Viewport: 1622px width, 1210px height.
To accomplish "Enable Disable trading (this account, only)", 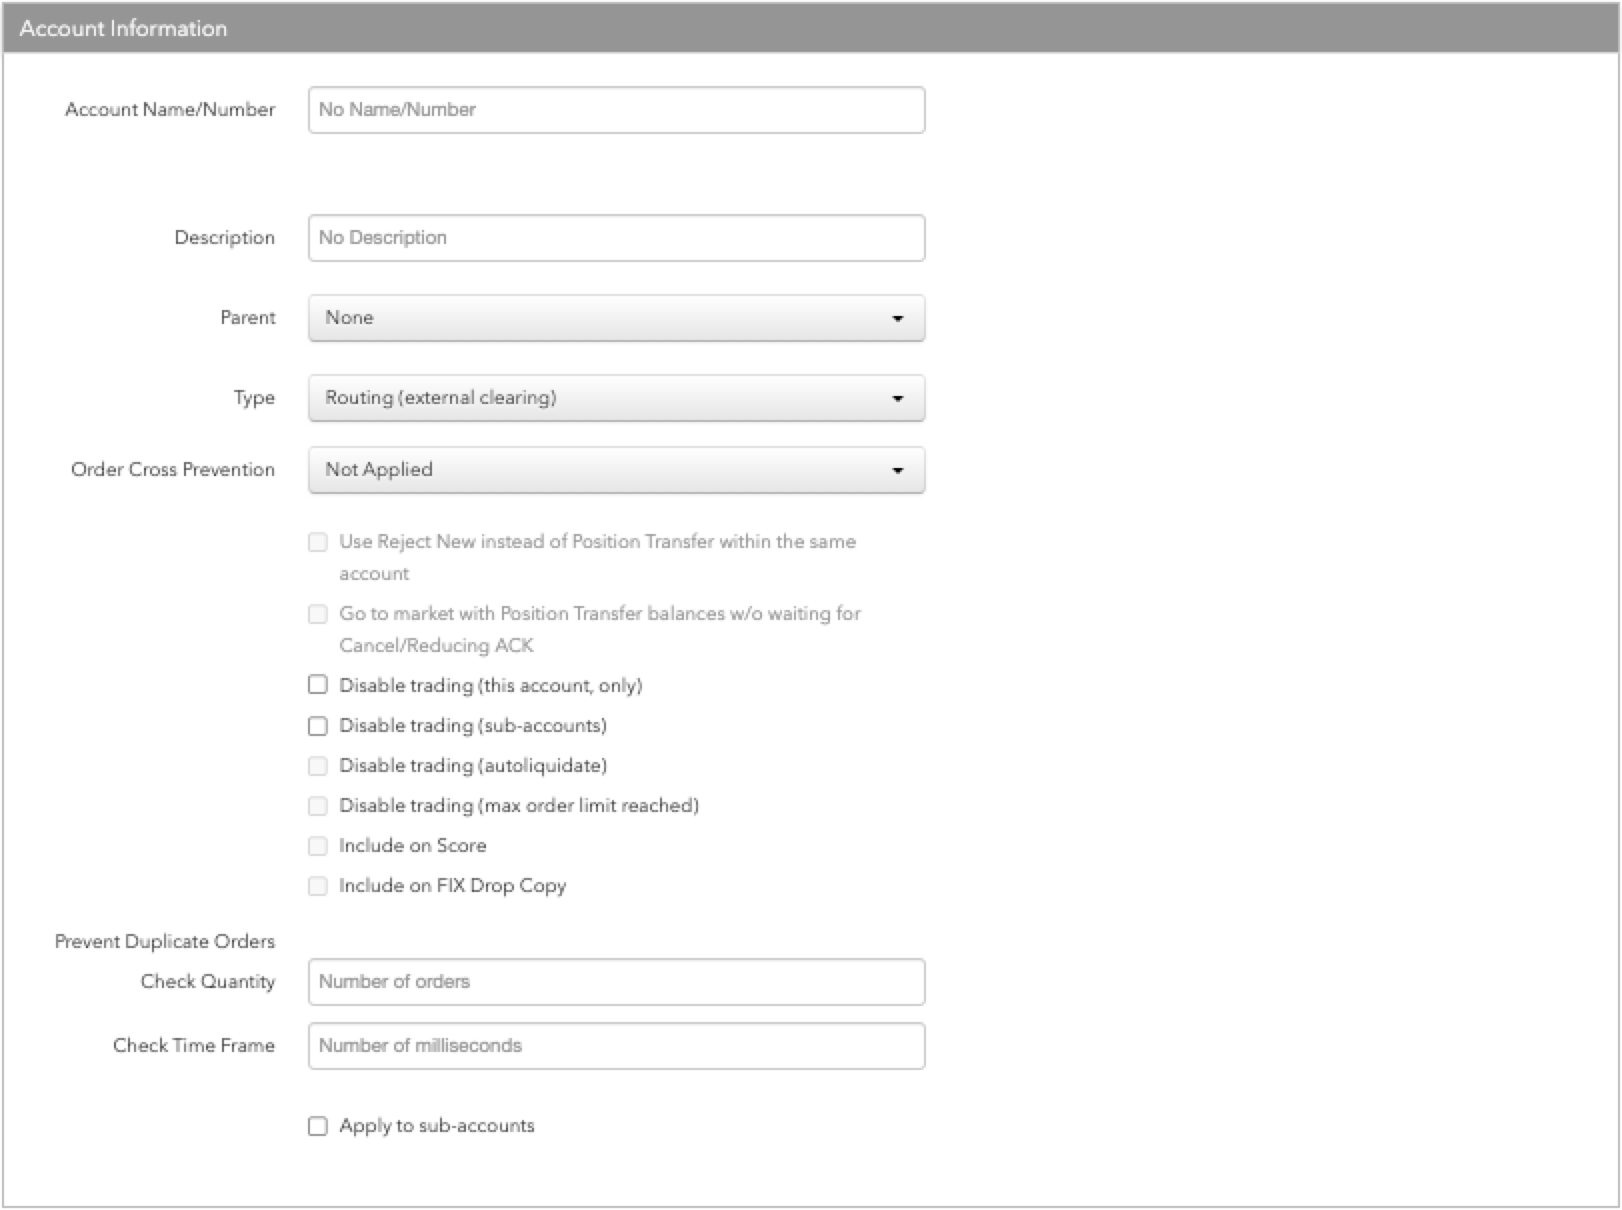I will [318, 685].
